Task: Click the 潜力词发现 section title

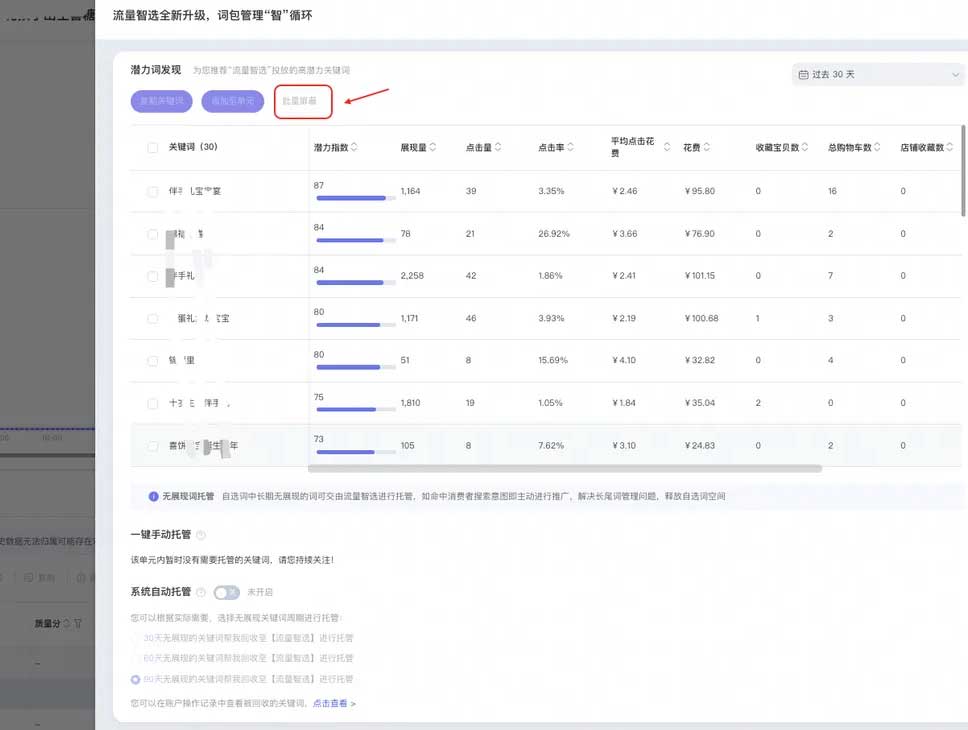Action: (156, 70)
